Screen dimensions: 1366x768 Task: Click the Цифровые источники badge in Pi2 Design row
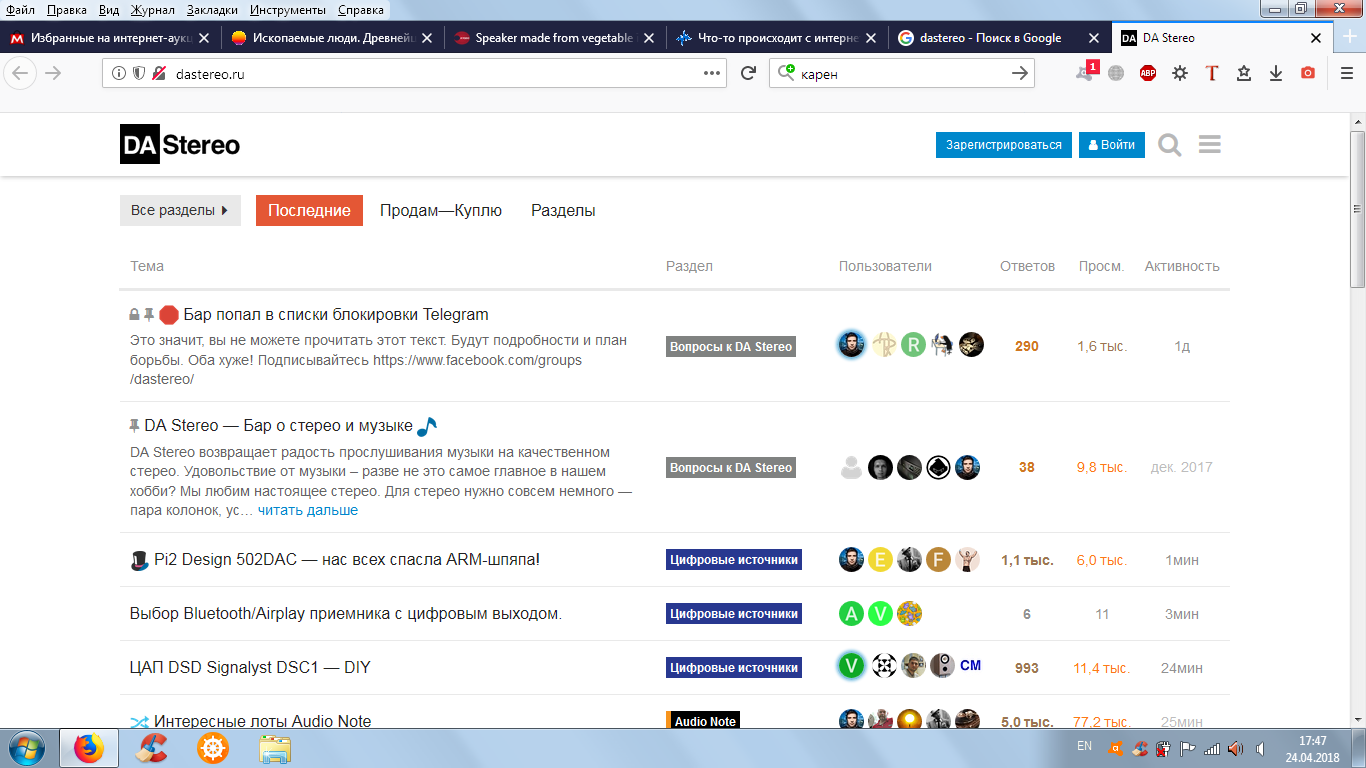coord(734,559)
